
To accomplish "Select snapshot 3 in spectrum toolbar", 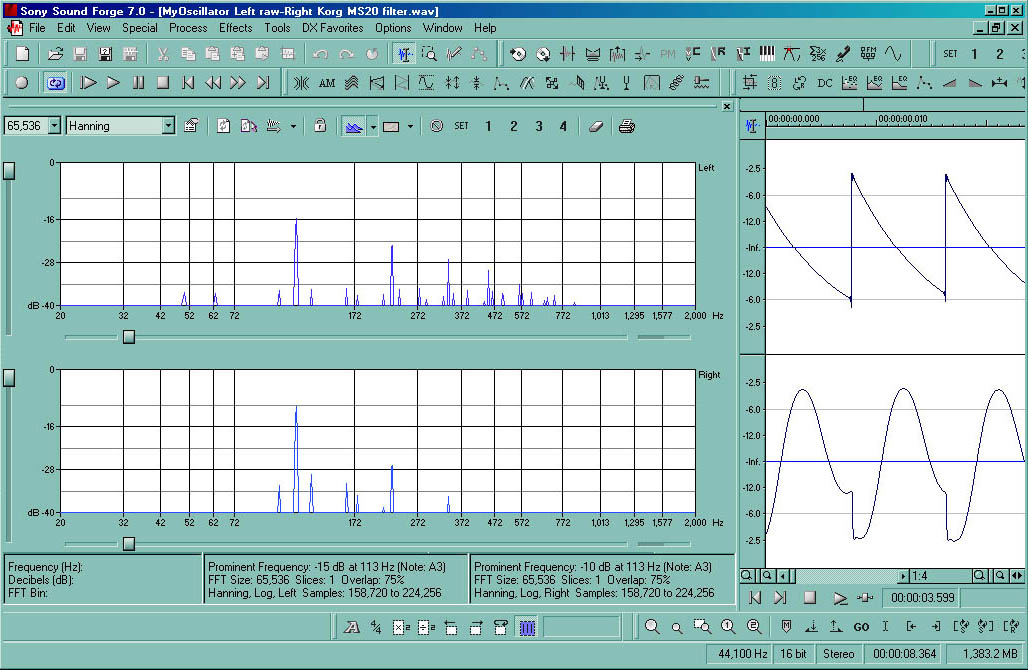I will [538, 126].
